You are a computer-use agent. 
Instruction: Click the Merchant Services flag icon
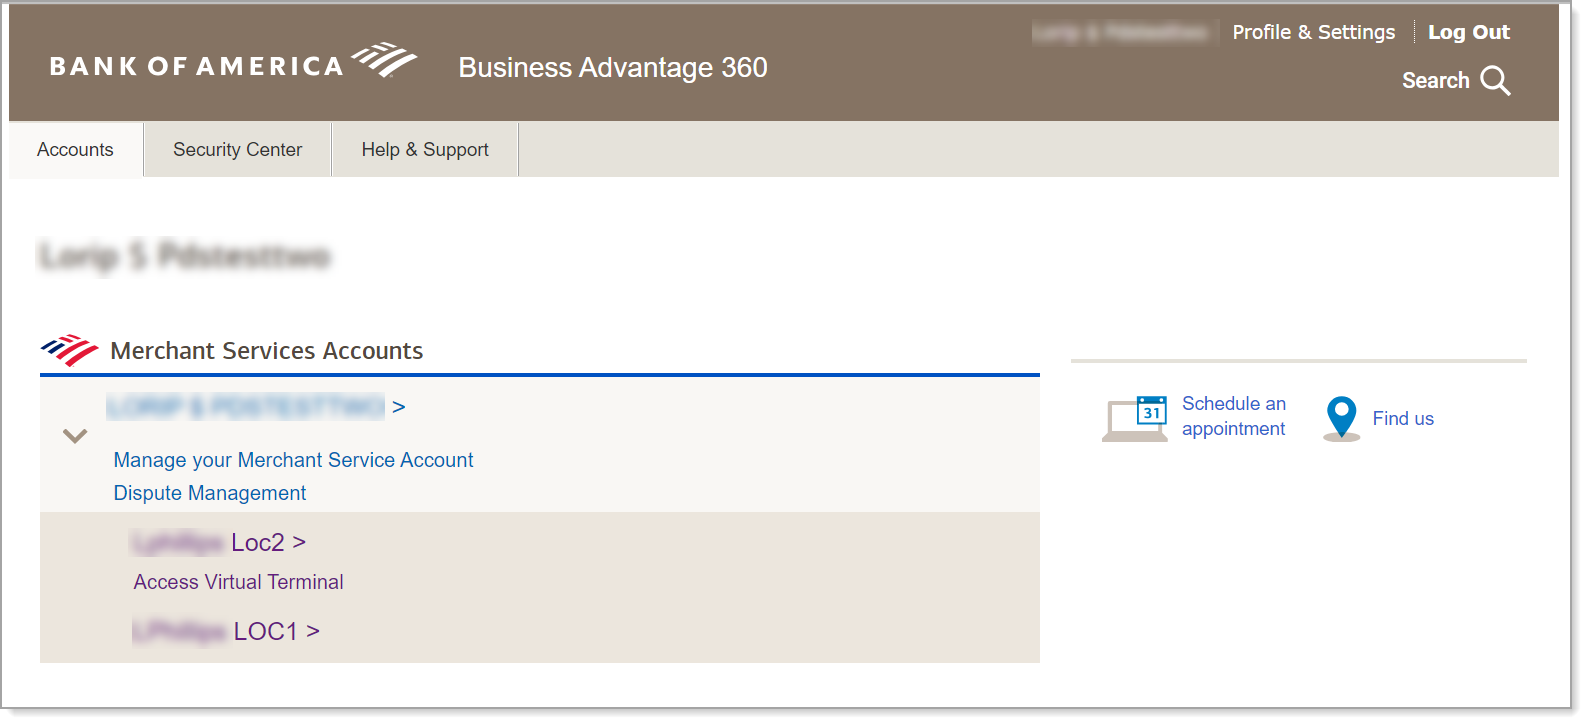tap(70, 348)
